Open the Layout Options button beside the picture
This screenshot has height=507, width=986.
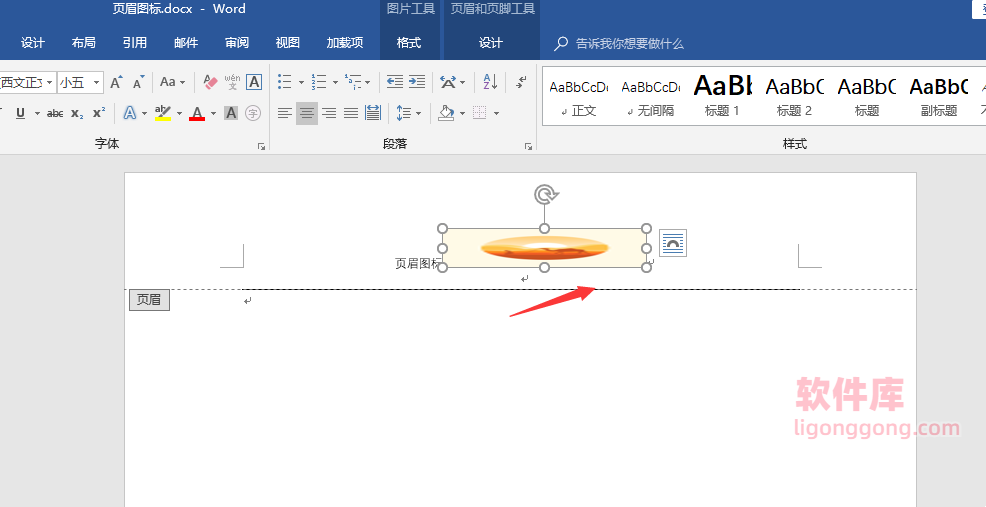tap(673, 243)
